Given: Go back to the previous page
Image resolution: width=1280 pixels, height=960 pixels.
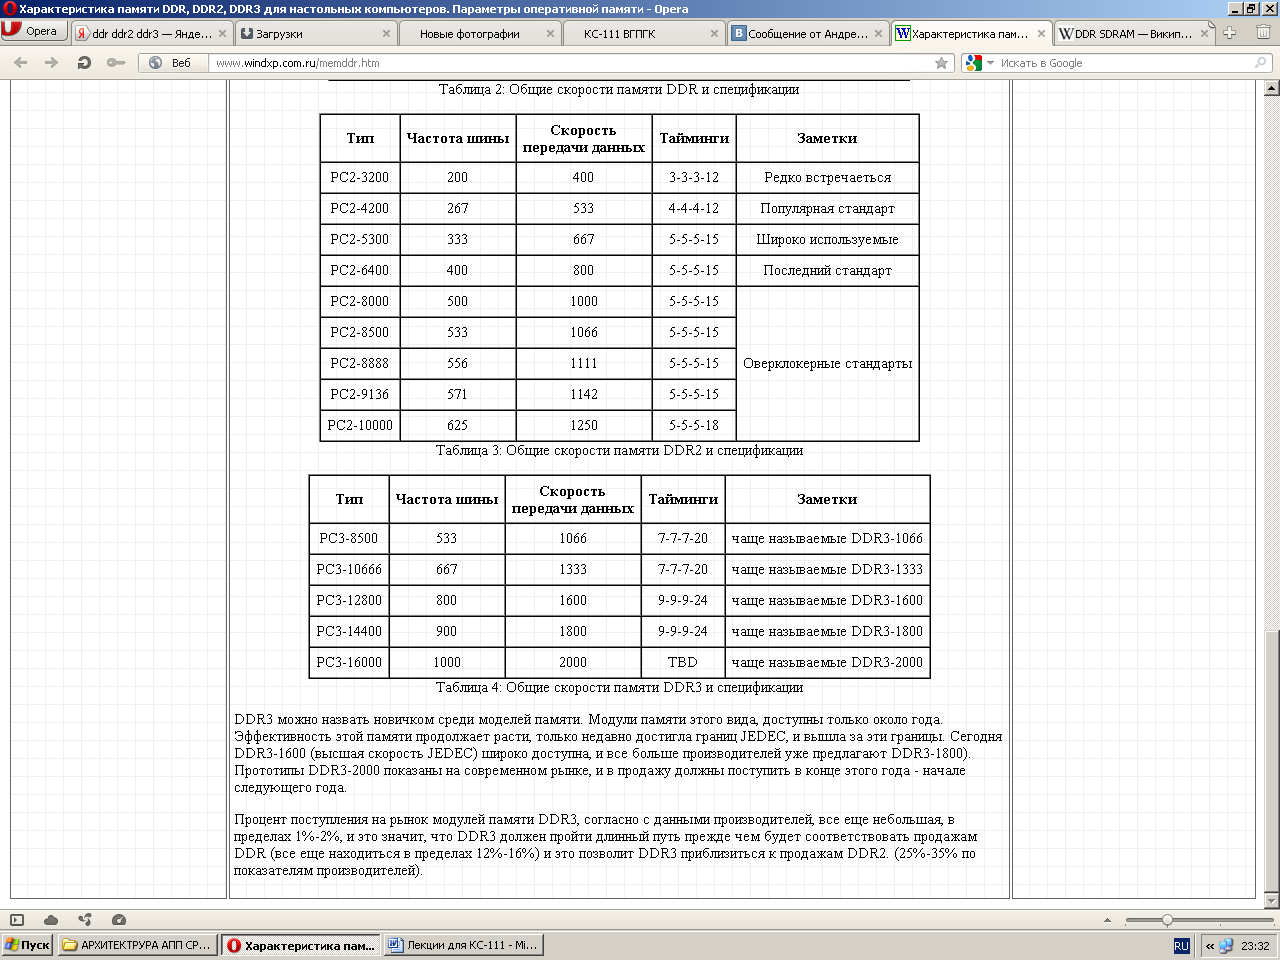Looking at the screenshot, I should tap(21, 62).
